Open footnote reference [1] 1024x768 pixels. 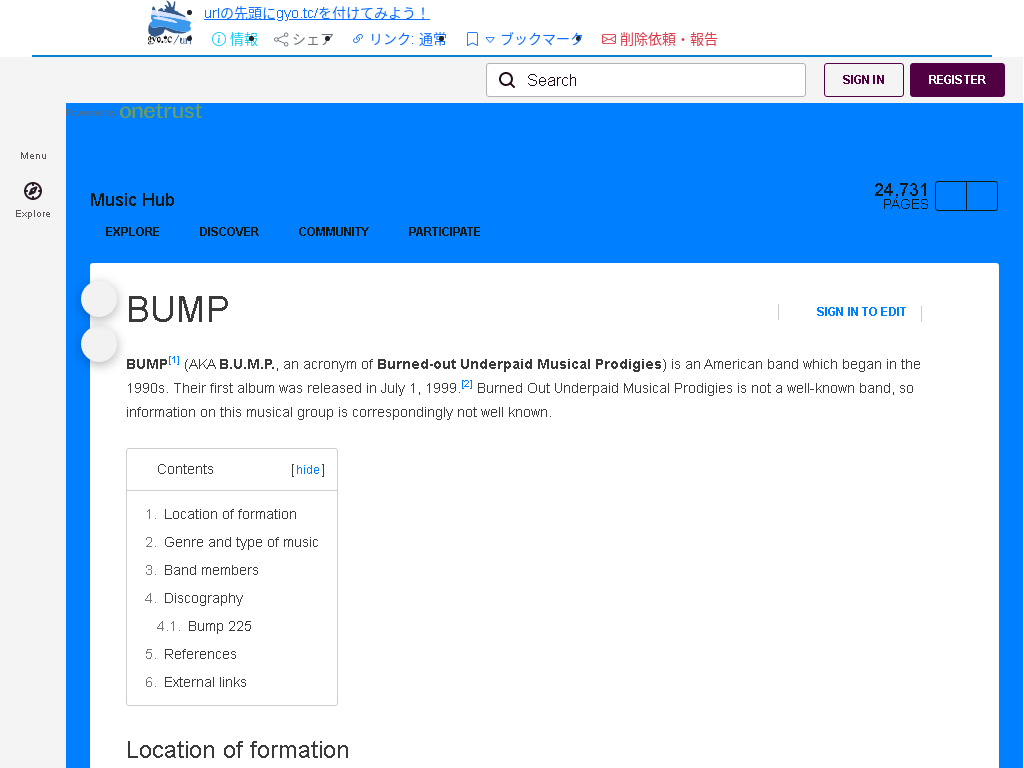pos(174,360)
